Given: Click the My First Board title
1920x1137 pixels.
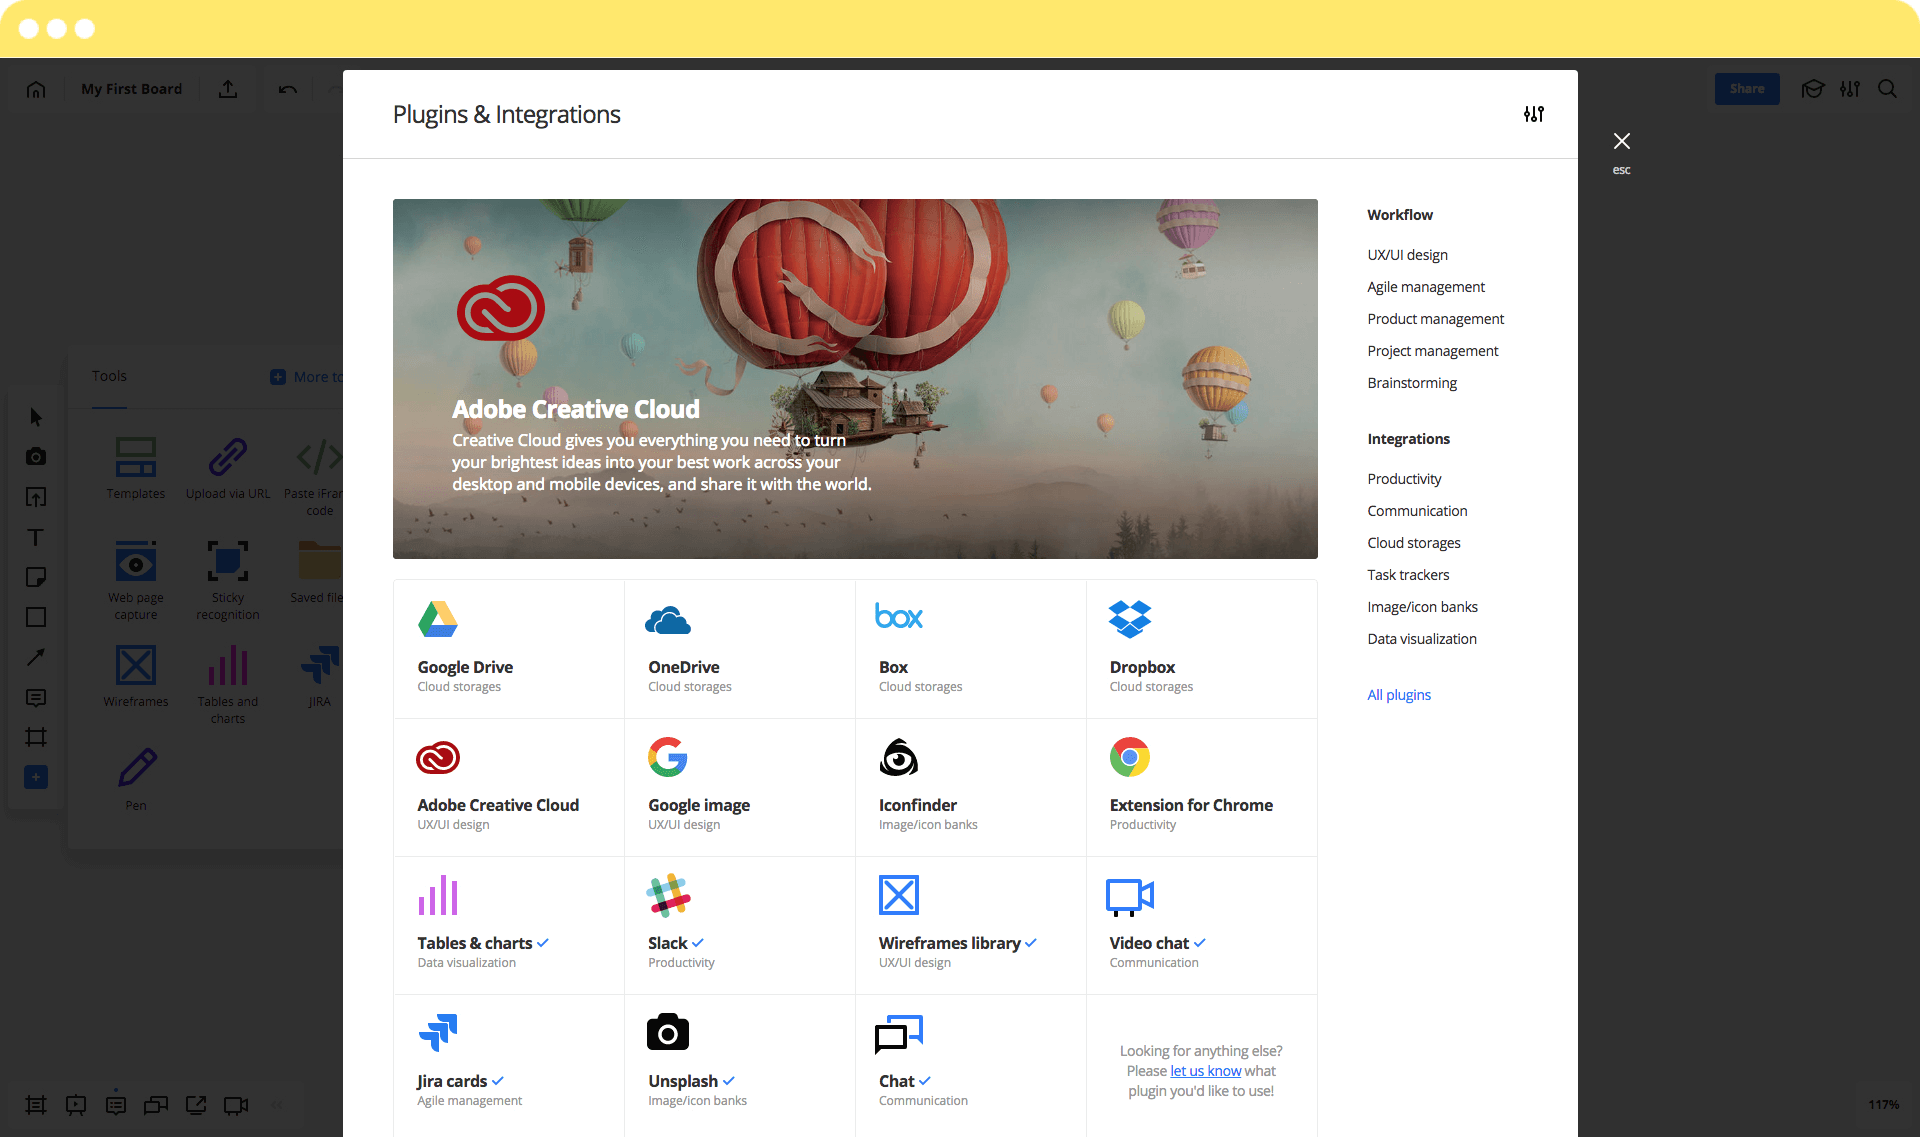Looking at the screenshot, I should point(131,89).
